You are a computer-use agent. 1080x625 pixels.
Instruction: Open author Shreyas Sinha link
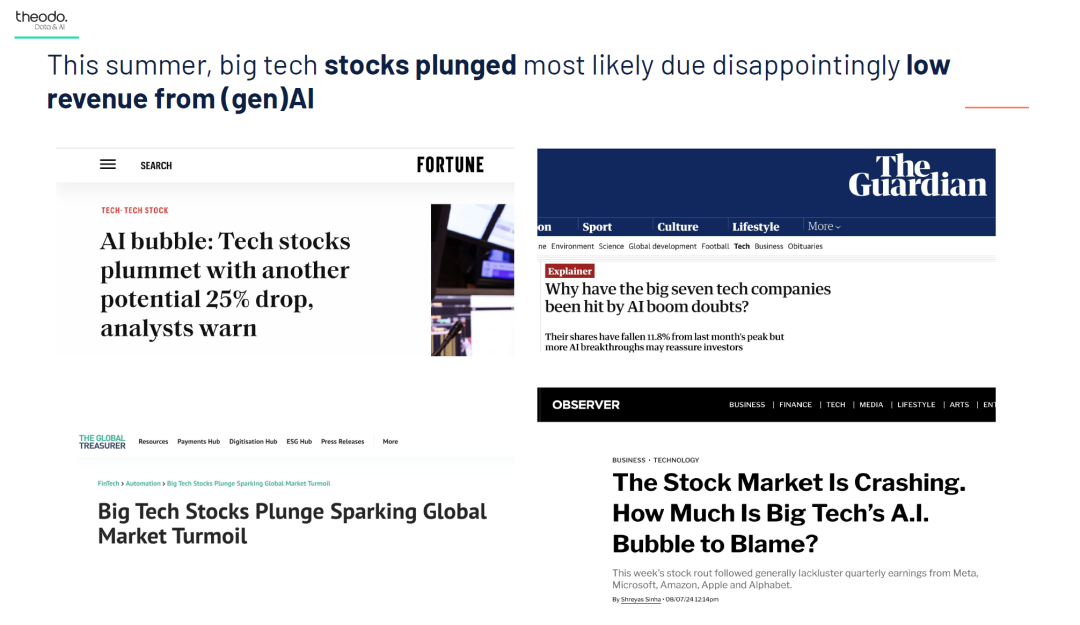tap(641, 600)
